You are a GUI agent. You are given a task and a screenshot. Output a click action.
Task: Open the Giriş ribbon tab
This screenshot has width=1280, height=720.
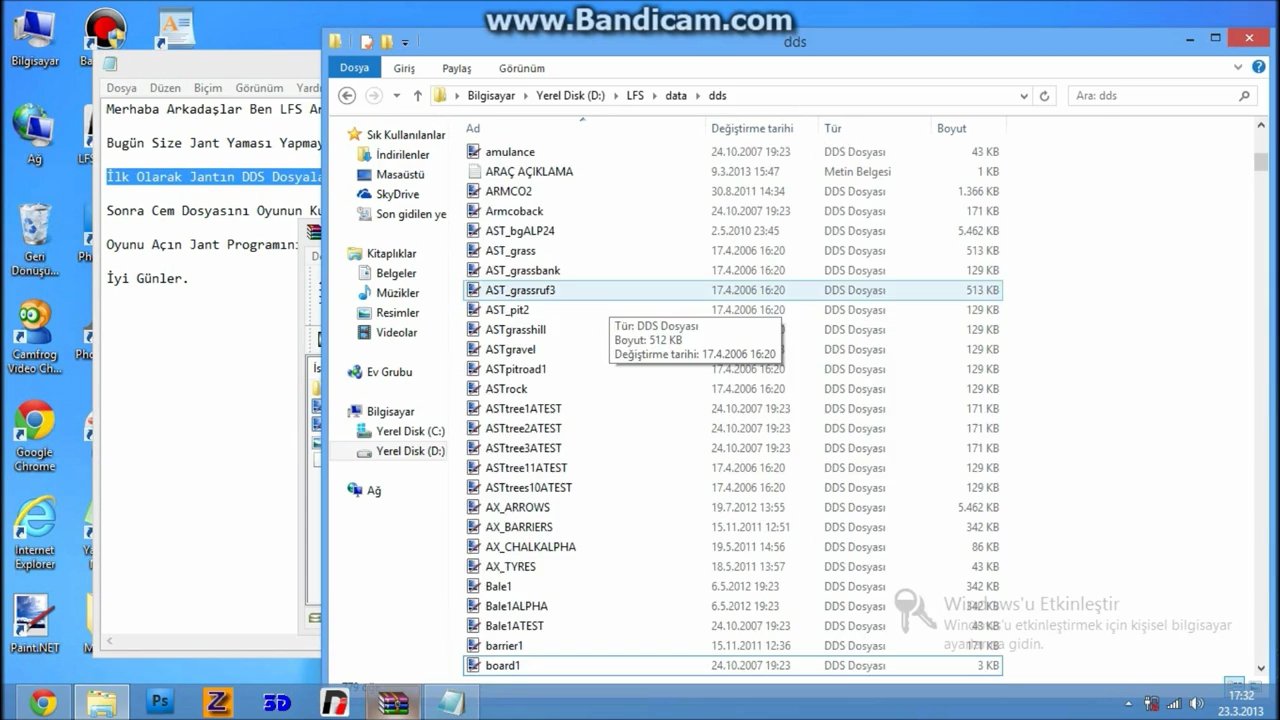[404, 68]
